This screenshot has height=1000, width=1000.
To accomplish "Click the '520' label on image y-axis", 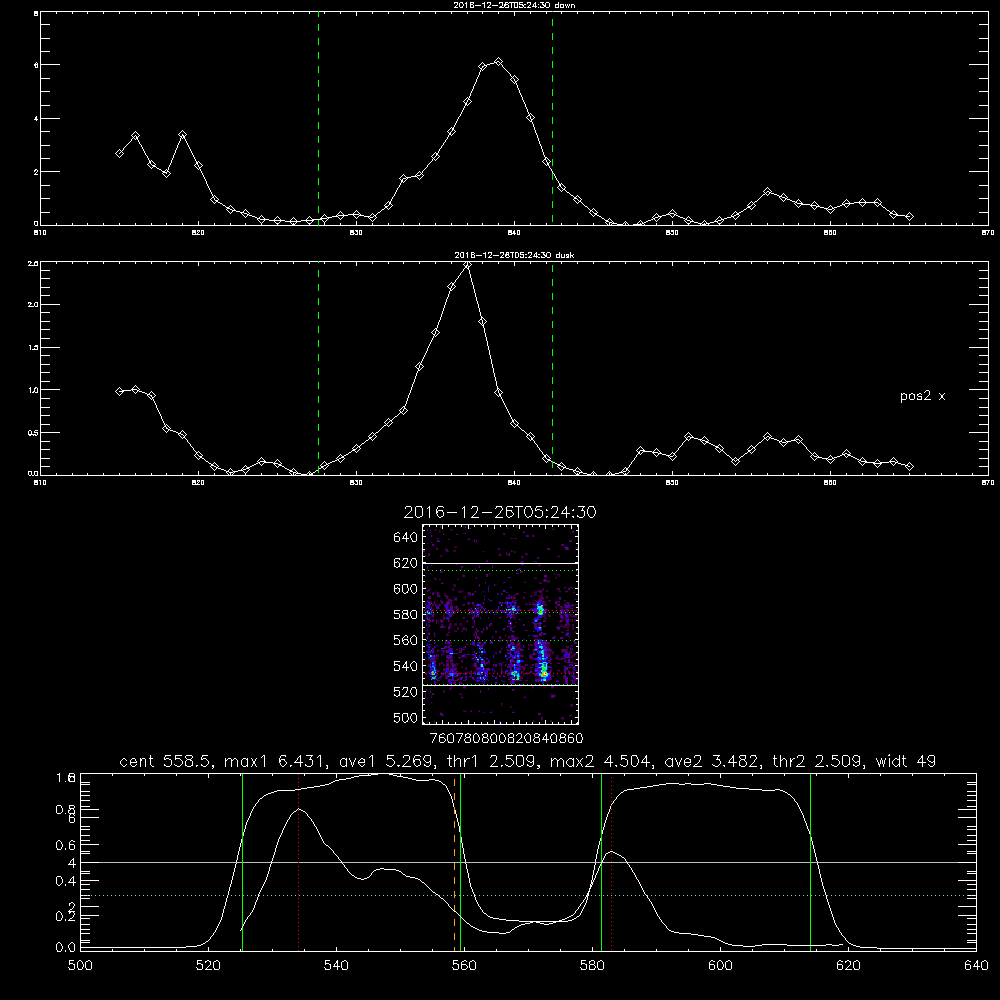I will [x=406, y=692].
